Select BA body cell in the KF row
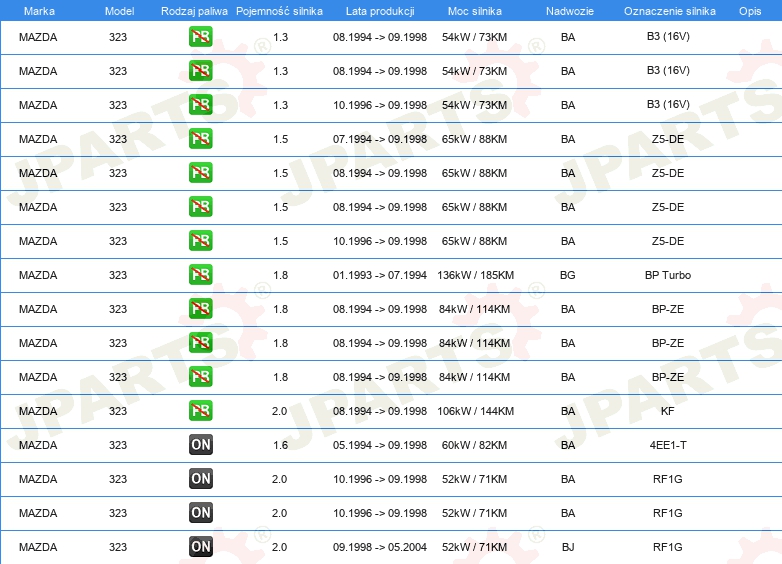The image size is (782, 564). (568, 411)
